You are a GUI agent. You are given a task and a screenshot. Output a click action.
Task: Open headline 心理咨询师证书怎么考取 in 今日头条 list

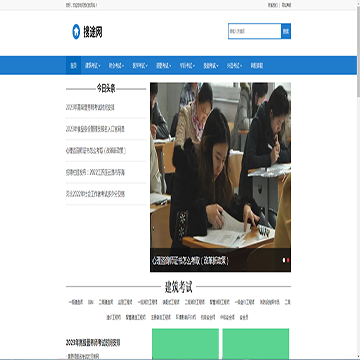tap(96, 151)
